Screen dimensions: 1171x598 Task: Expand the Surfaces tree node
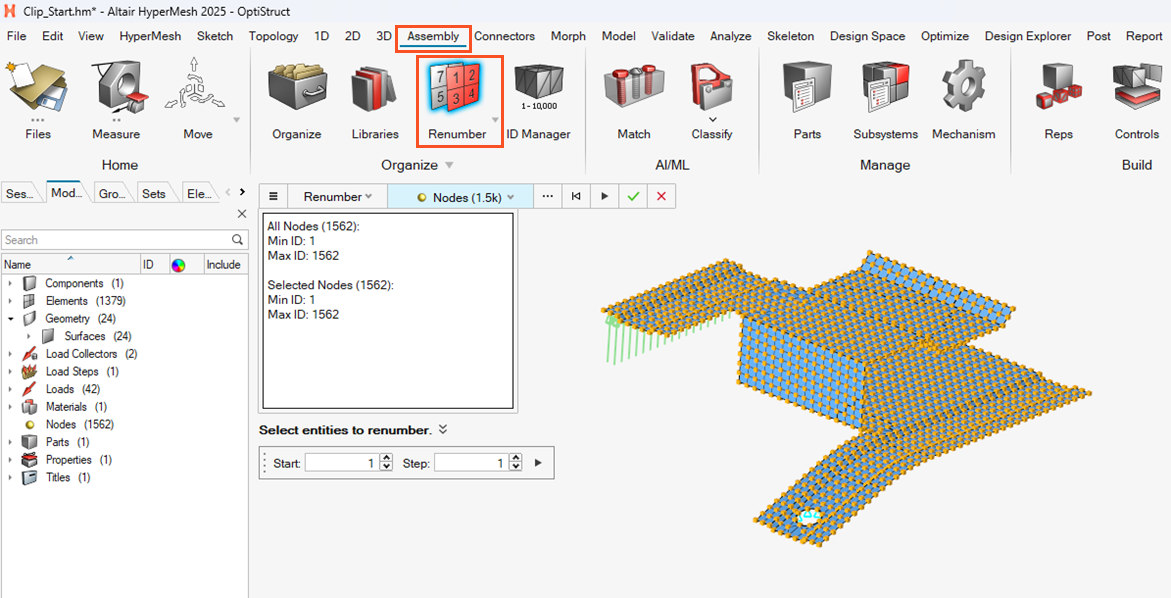click(x=29, y=336)
